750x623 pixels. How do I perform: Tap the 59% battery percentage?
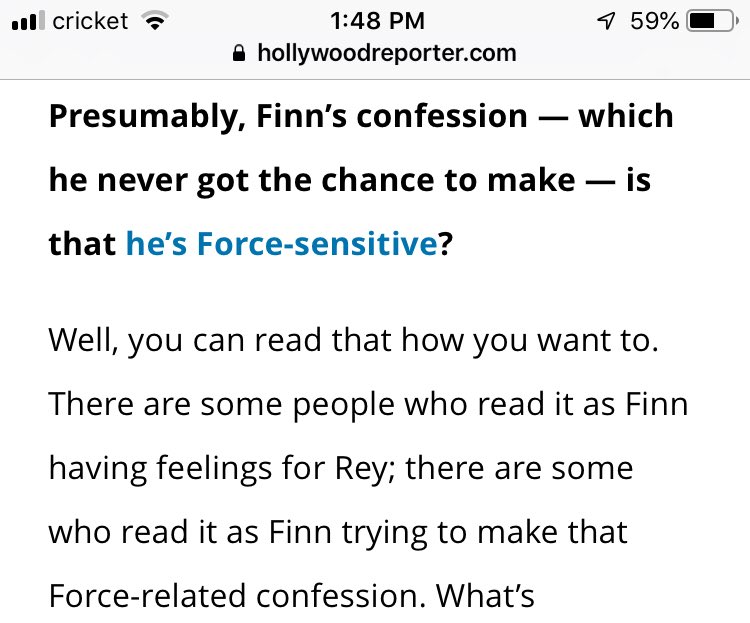[654, 21]
